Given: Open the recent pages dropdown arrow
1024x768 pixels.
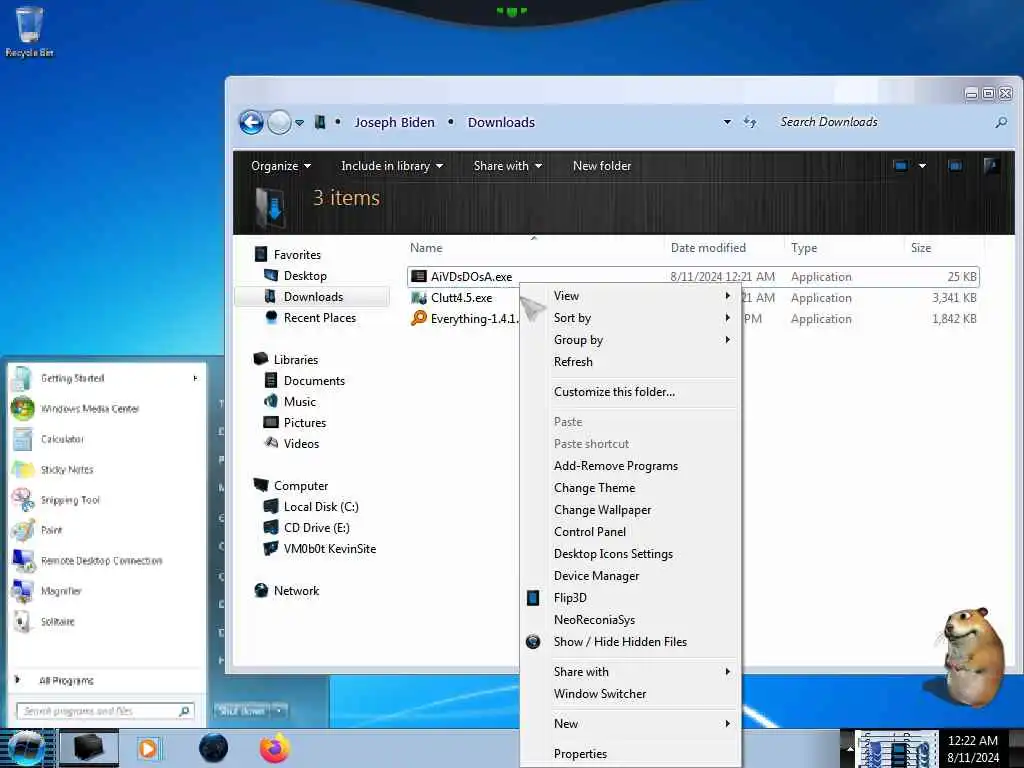Looking at the screenshot, I should pos(299,123).
